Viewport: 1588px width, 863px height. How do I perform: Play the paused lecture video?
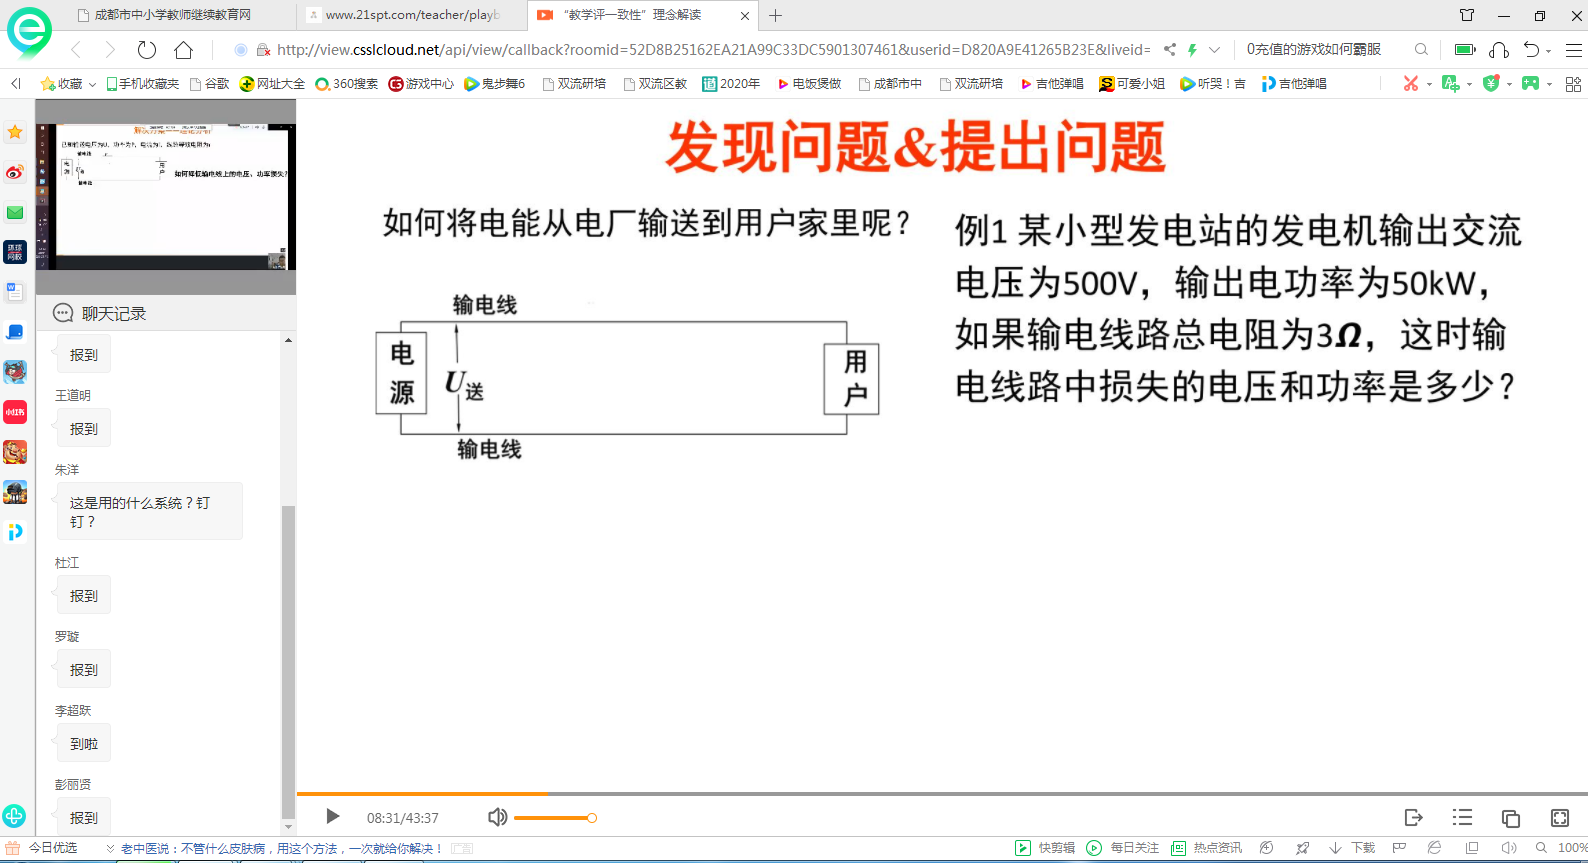click(333, 817)
